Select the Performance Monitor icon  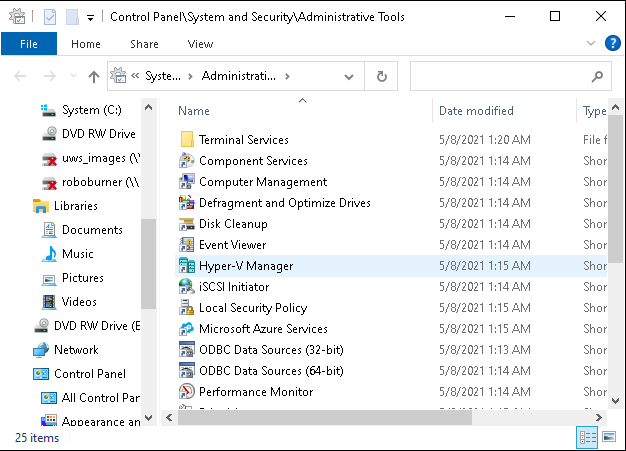point(187,392)
